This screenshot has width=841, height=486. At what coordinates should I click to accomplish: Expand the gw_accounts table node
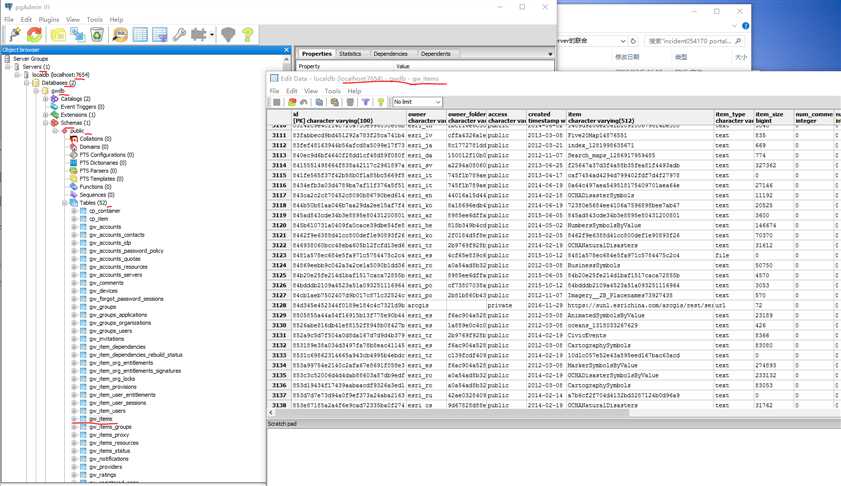(x=74, y=227)
